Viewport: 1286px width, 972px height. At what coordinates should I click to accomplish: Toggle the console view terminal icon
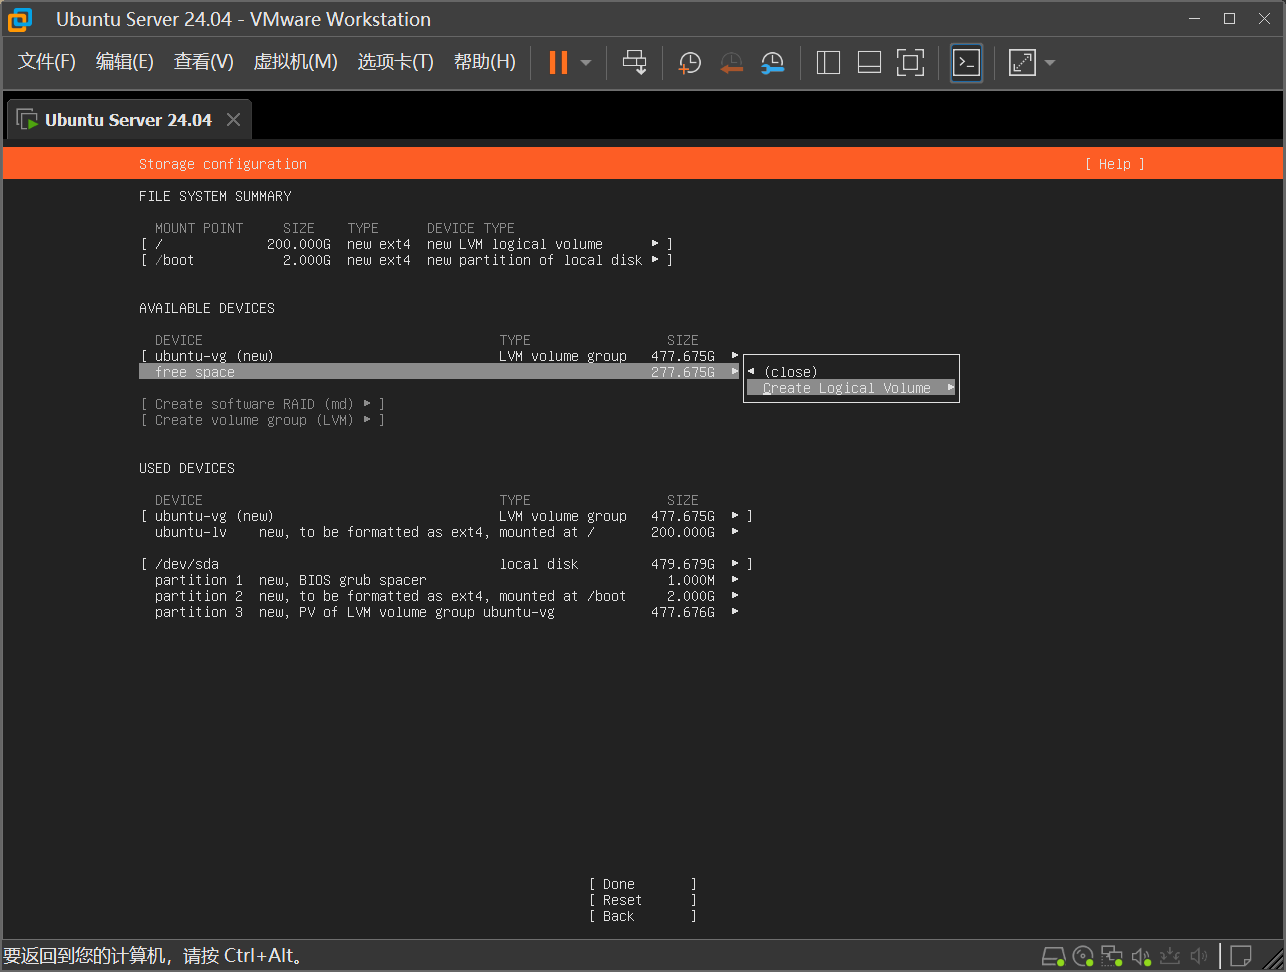click(966, 63)
